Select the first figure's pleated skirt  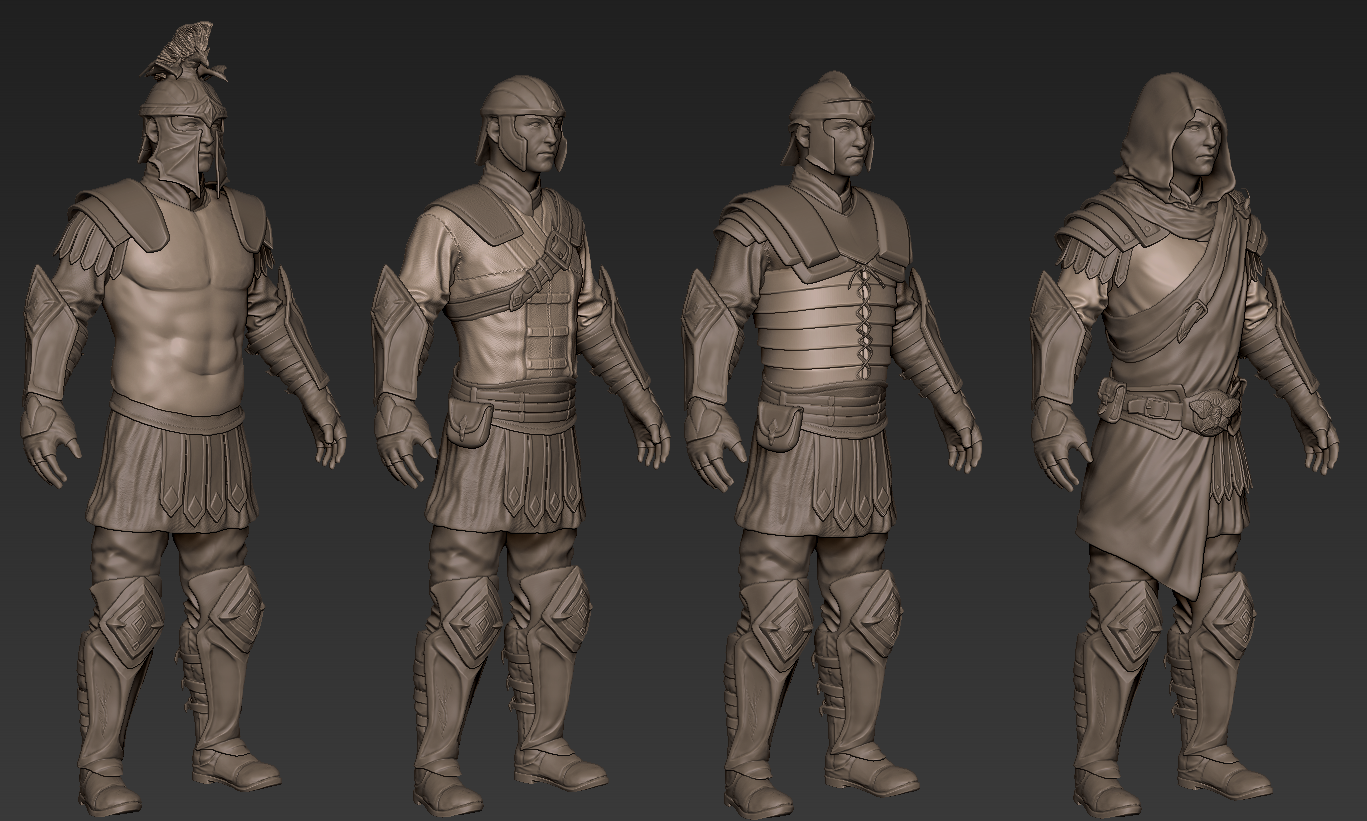[x=175, y=475]
